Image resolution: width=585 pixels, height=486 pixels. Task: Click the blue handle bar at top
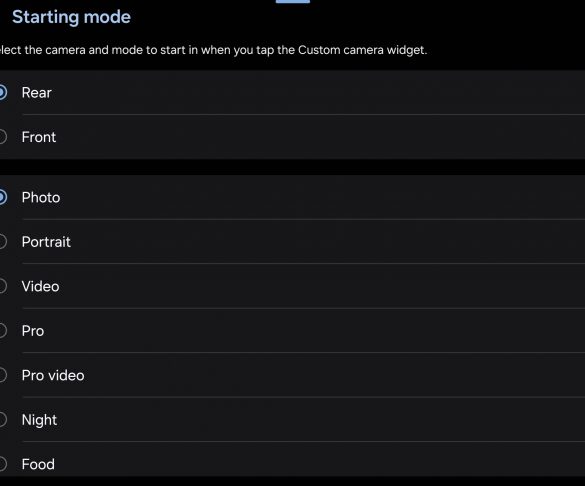pyautogui.click(x=292, y=1)
